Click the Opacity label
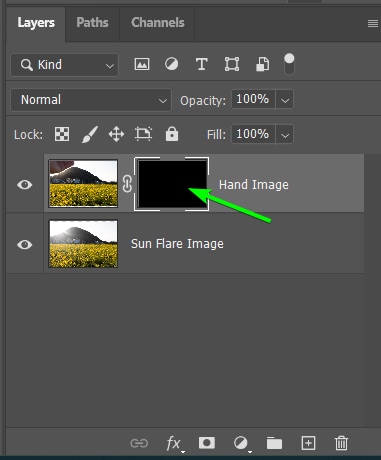 (203, 100)
